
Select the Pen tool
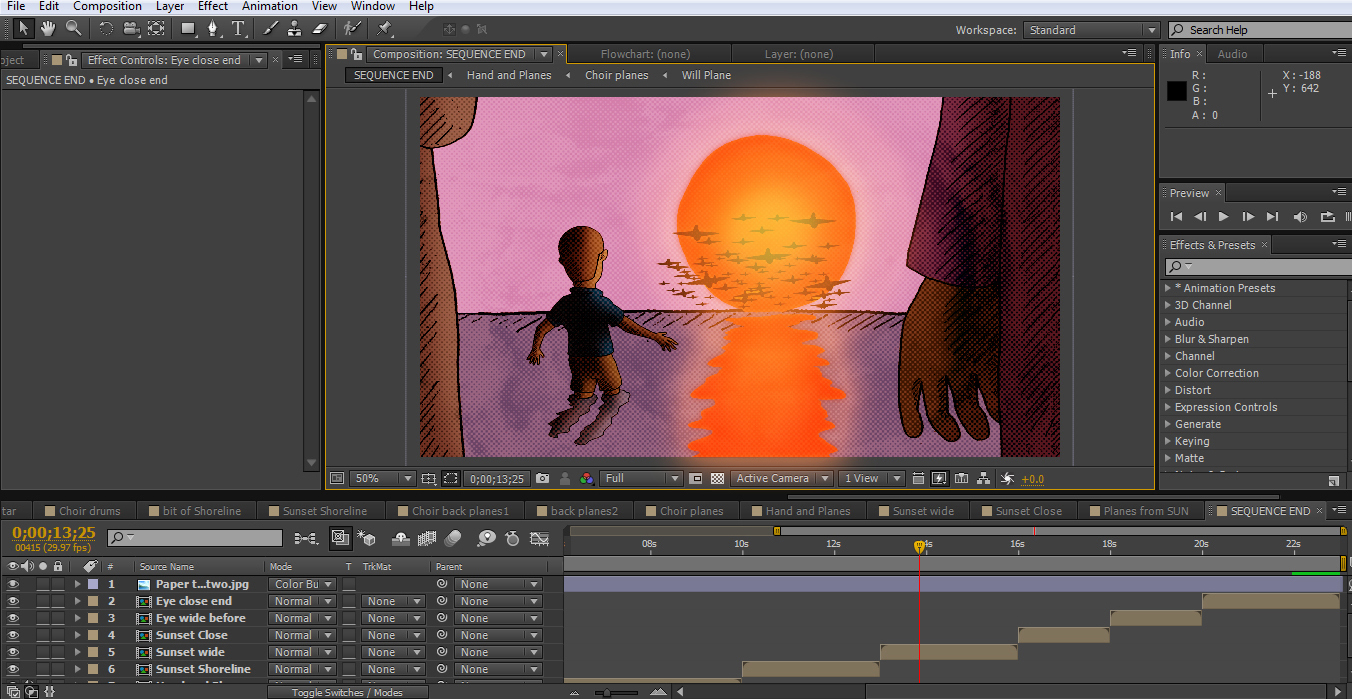click(213, 29)
